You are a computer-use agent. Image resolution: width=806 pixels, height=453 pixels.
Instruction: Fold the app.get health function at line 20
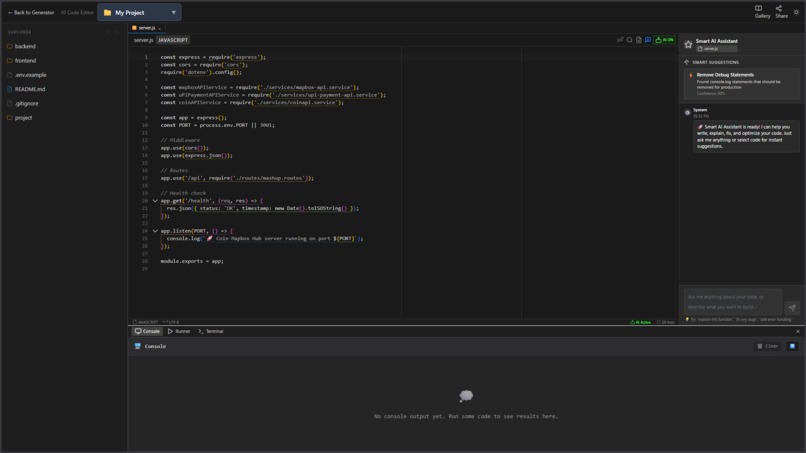155,201
